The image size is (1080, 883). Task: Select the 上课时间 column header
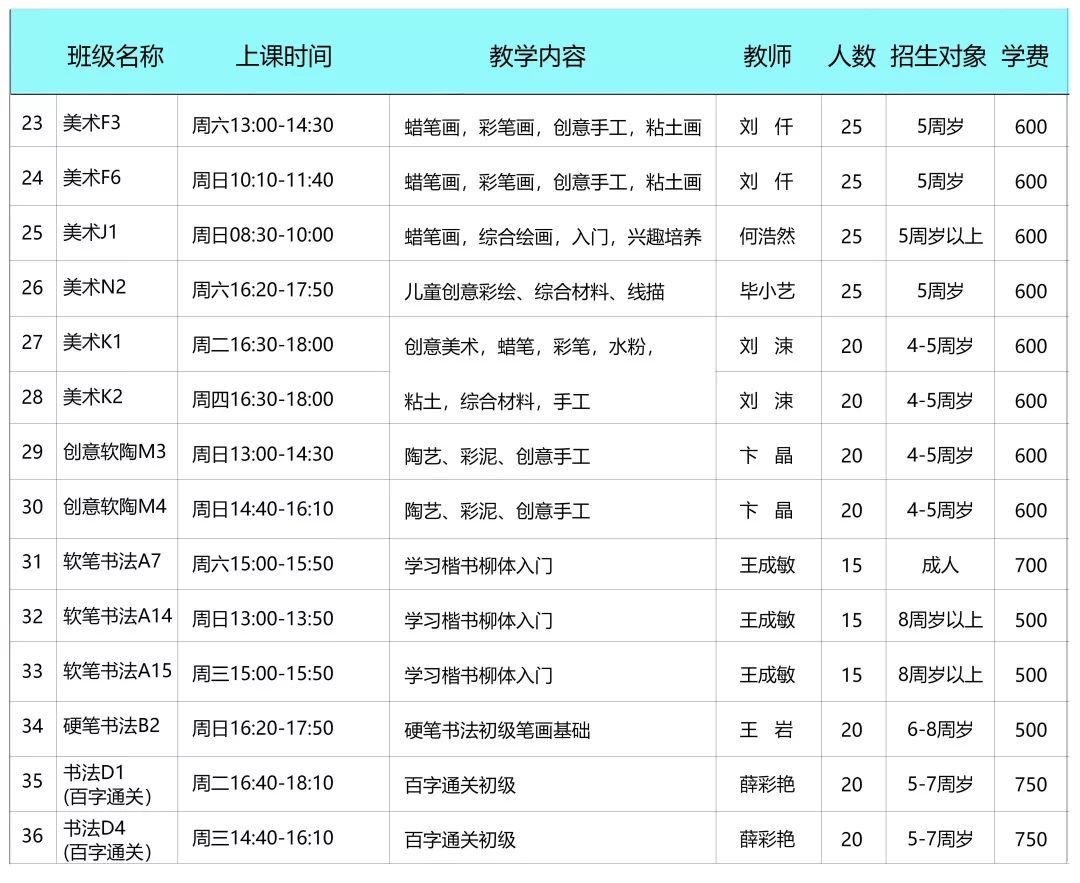point(283,56)
